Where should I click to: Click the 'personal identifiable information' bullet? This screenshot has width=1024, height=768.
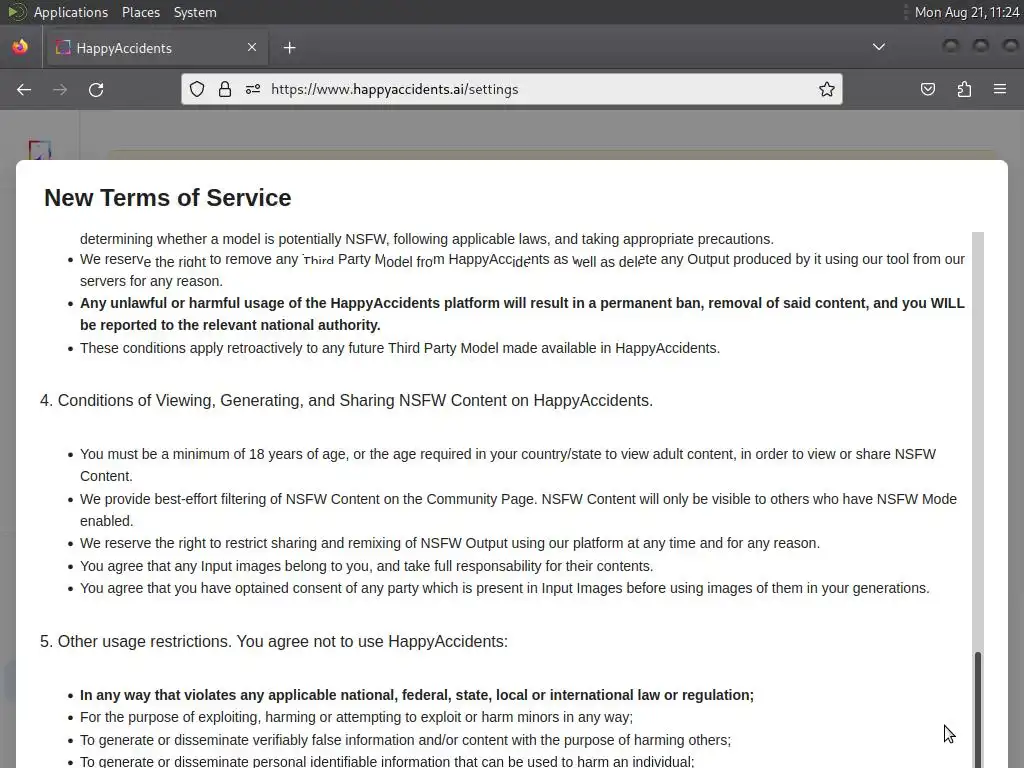[387, 761]
